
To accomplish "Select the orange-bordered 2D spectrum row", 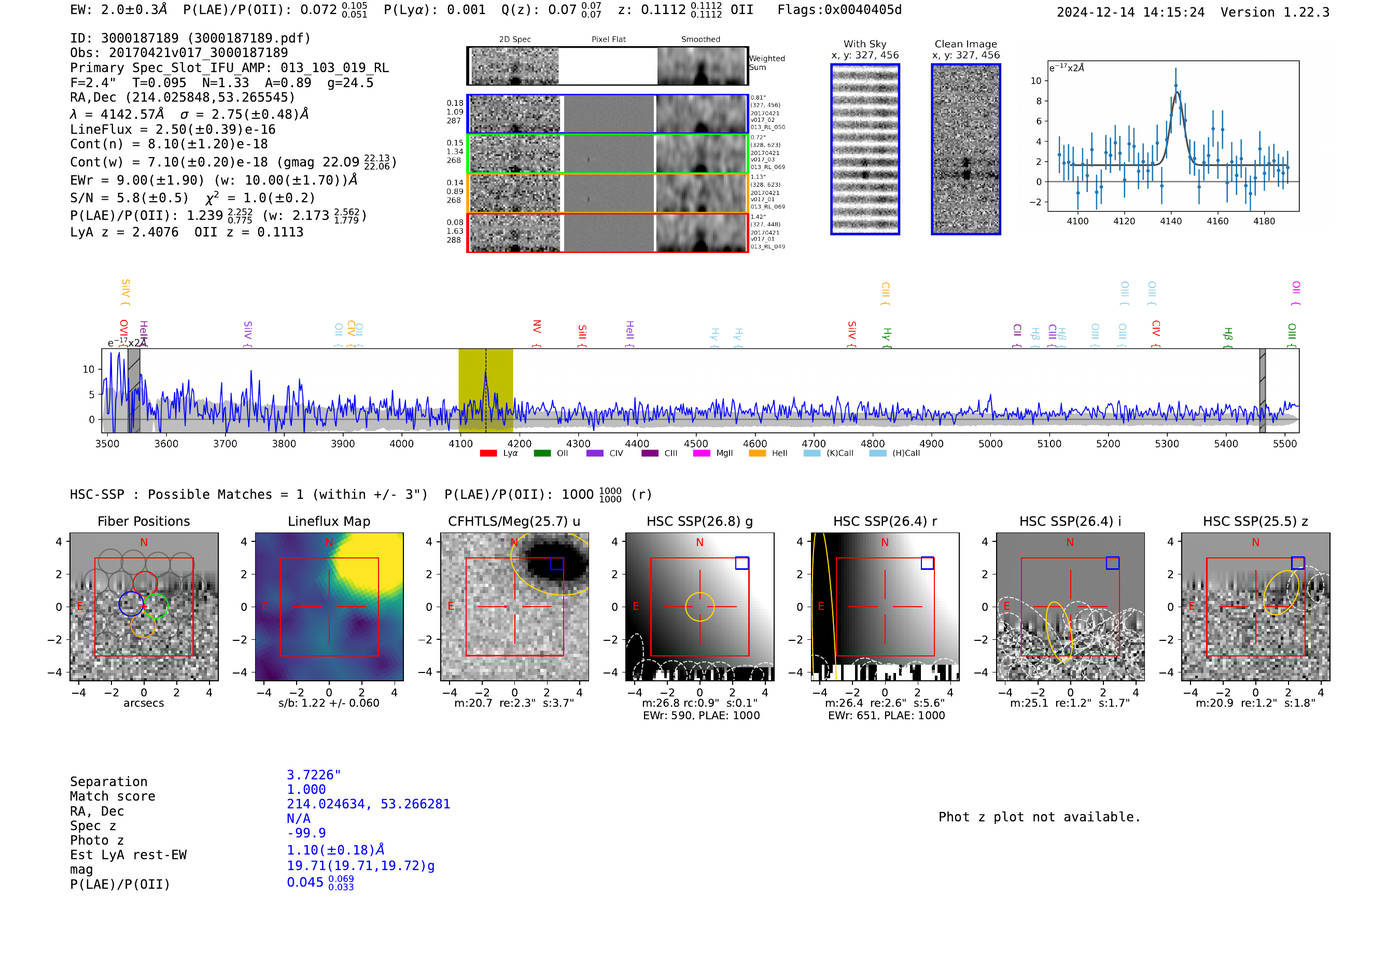I will click(608, 193).
